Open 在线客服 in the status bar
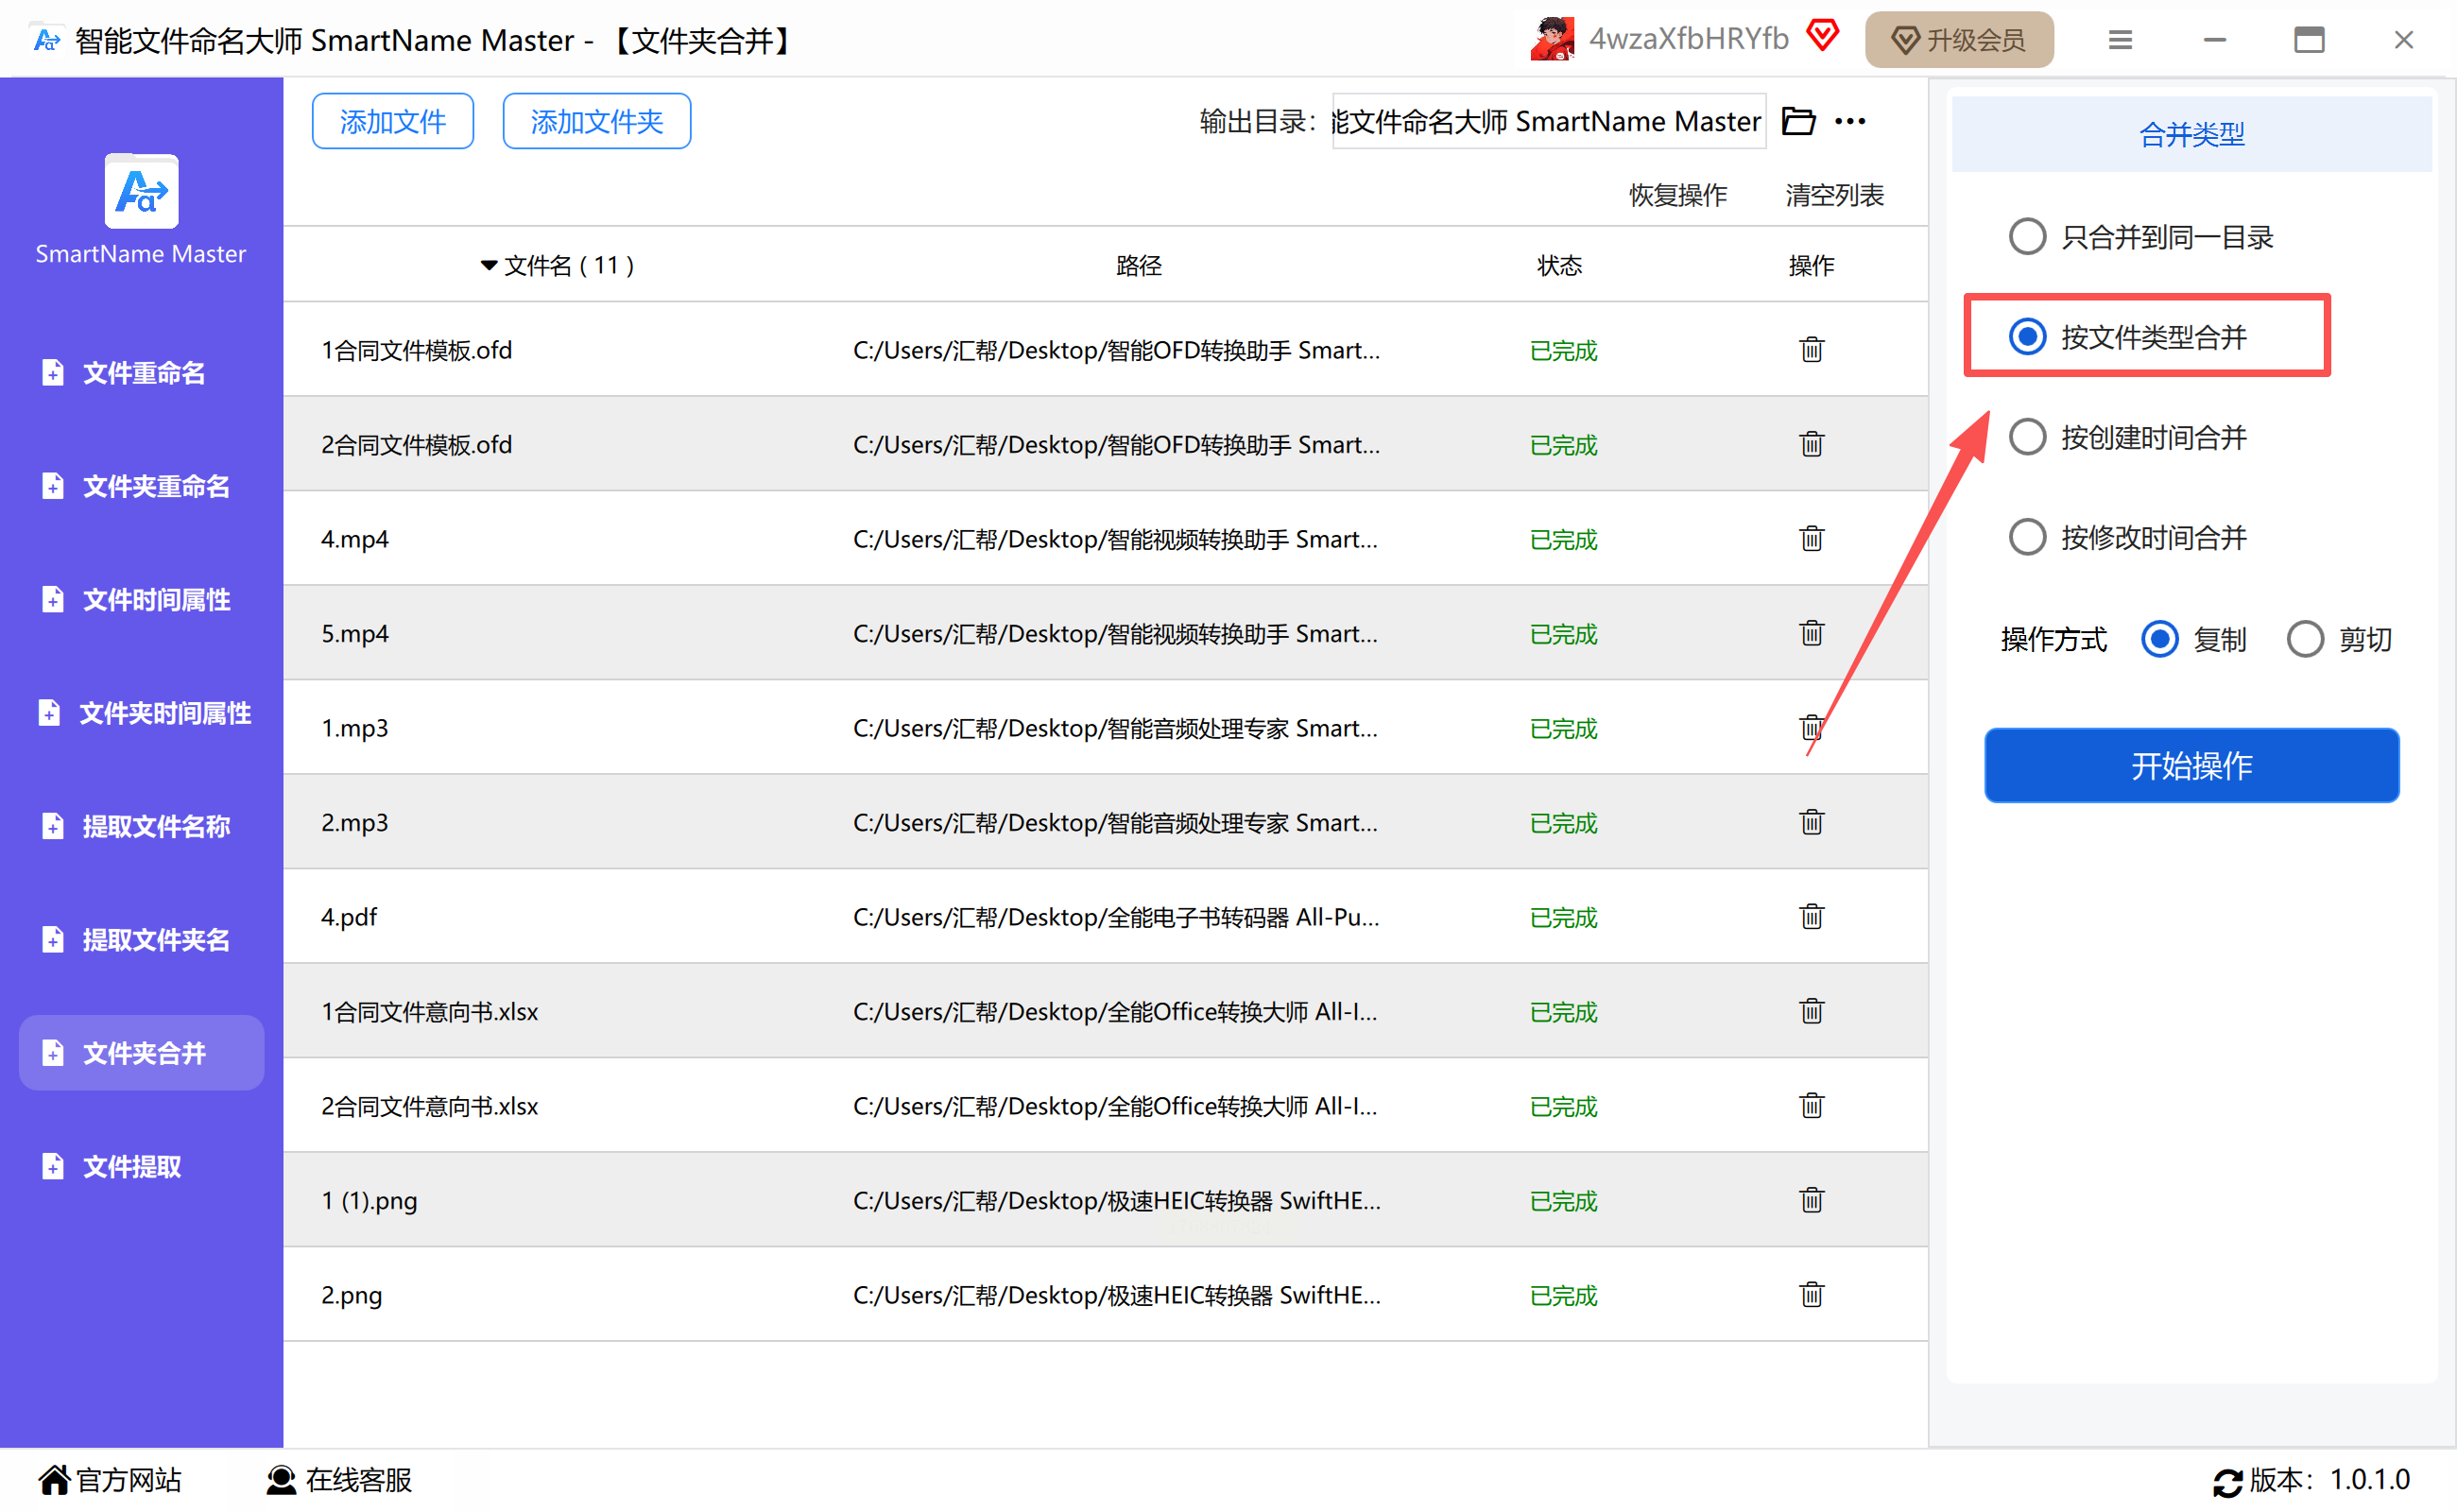Viewport: 2457px width, 1512px height. [340, 1480]
